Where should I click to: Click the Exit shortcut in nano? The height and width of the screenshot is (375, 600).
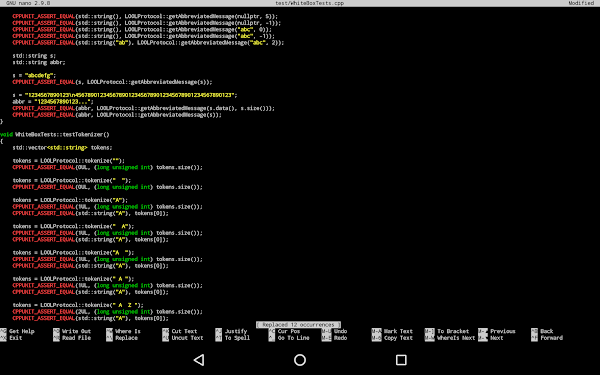(x=11, y=338)
